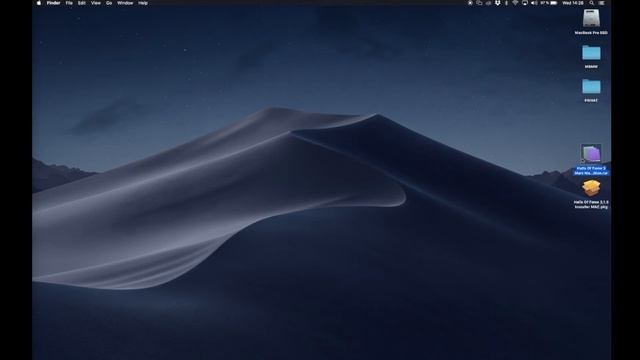Image resolution: width=640 pixels, height=360 pixels.
Task: Select the Halls Of Fame installer .pkg icon
Action: pyautogui.click(x=591, y=189)
